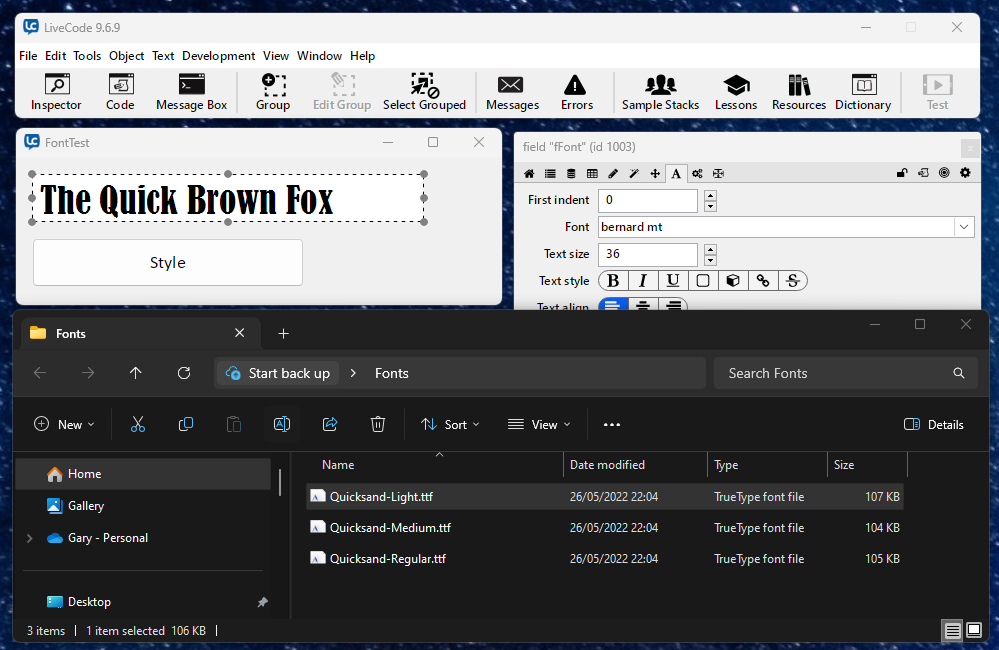
Task: Click the Cut scissors icon in Explorer
Action: pyautogui.click(x=138, y=424)
